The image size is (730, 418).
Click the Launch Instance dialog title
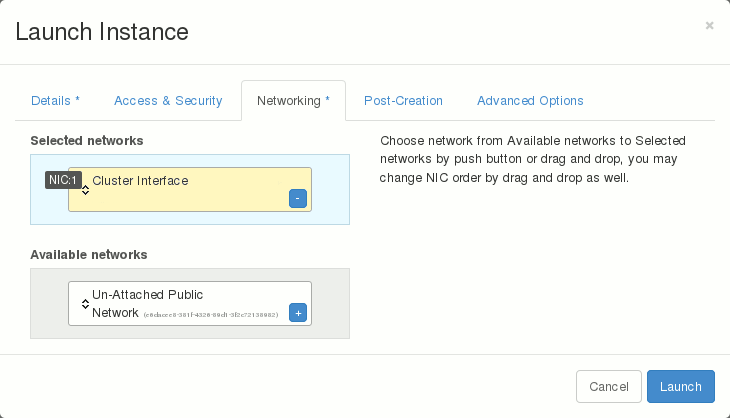tap(102, 31)
